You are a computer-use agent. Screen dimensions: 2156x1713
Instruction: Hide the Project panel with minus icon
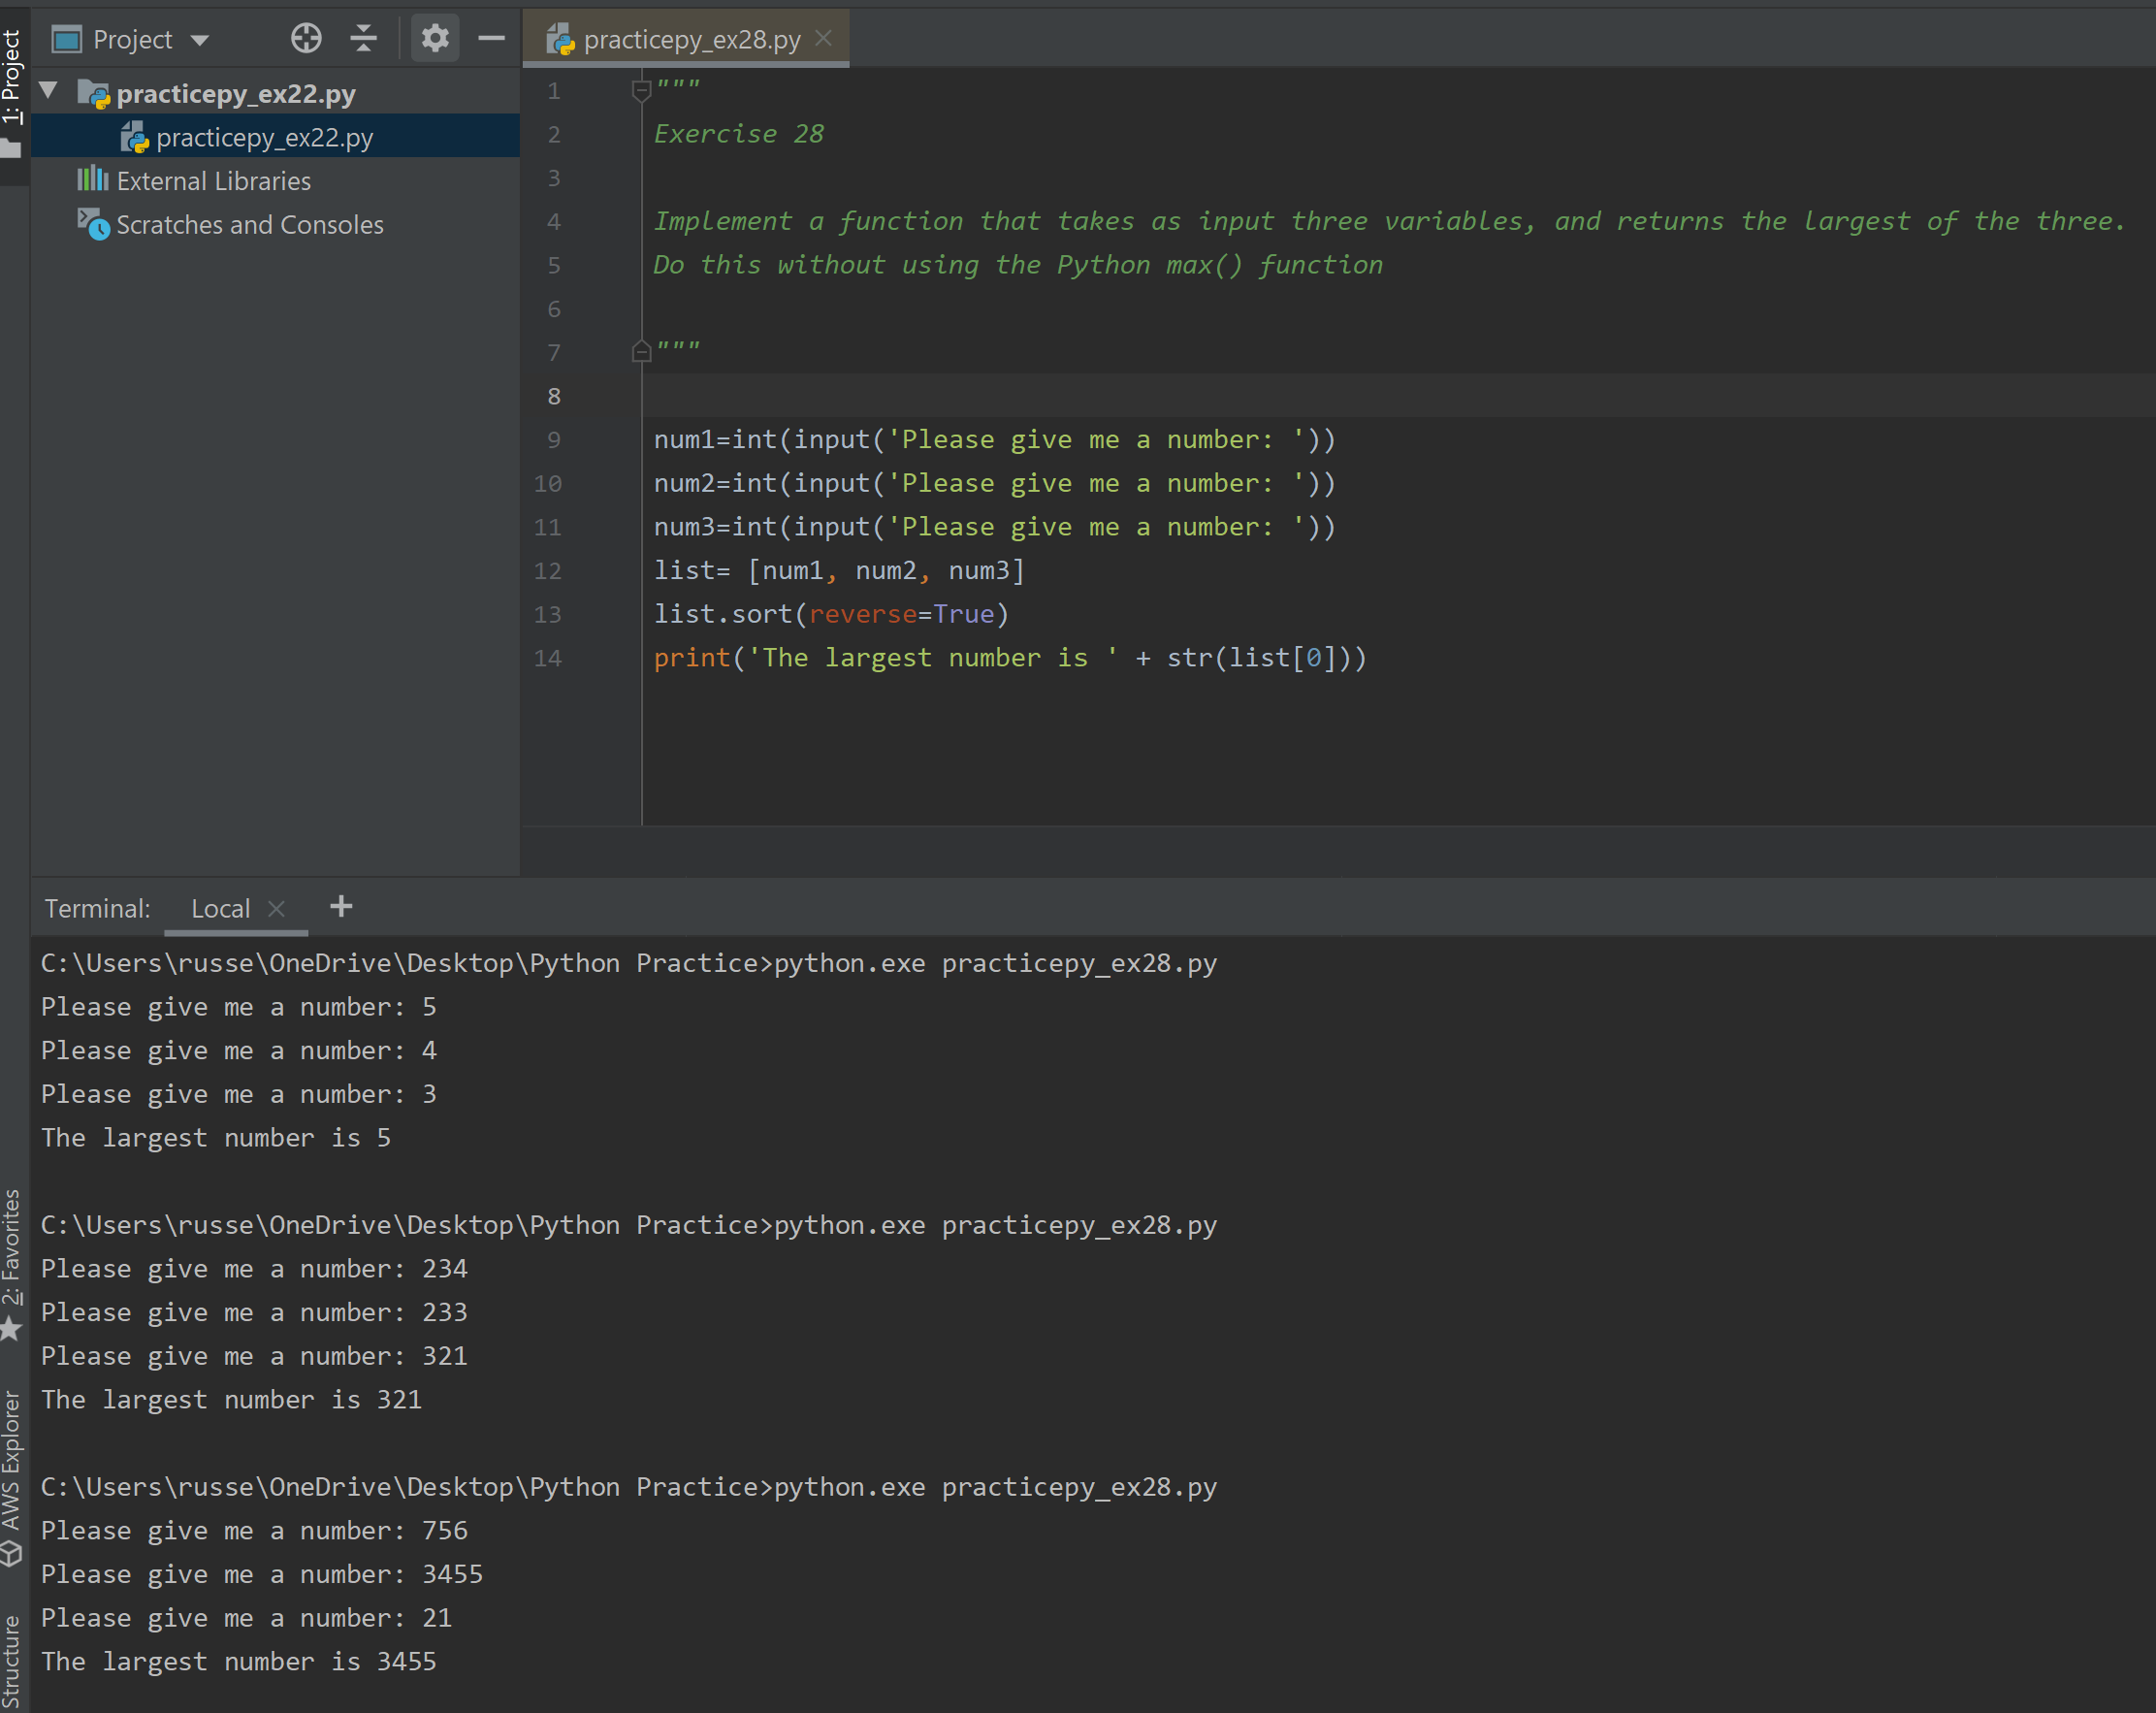coord(491,39)
